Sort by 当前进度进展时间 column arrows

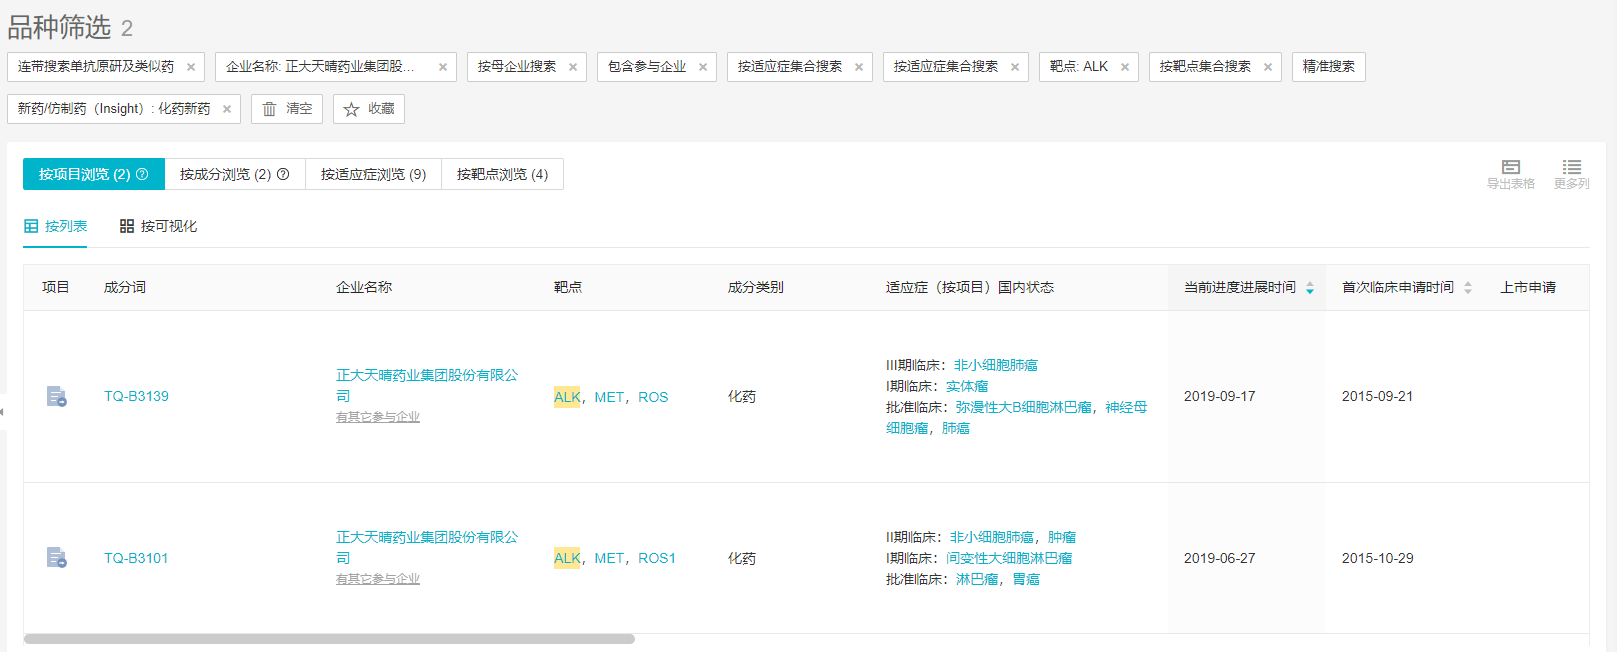click(x=1310, y=288)
